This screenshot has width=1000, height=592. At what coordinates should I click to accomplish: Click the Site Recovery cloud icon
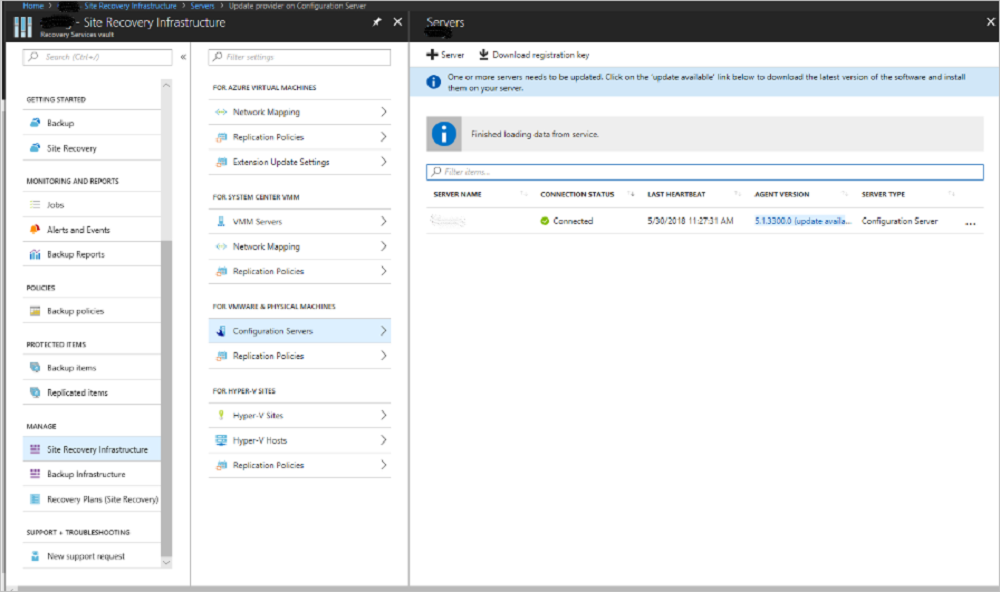pos(35,148)
